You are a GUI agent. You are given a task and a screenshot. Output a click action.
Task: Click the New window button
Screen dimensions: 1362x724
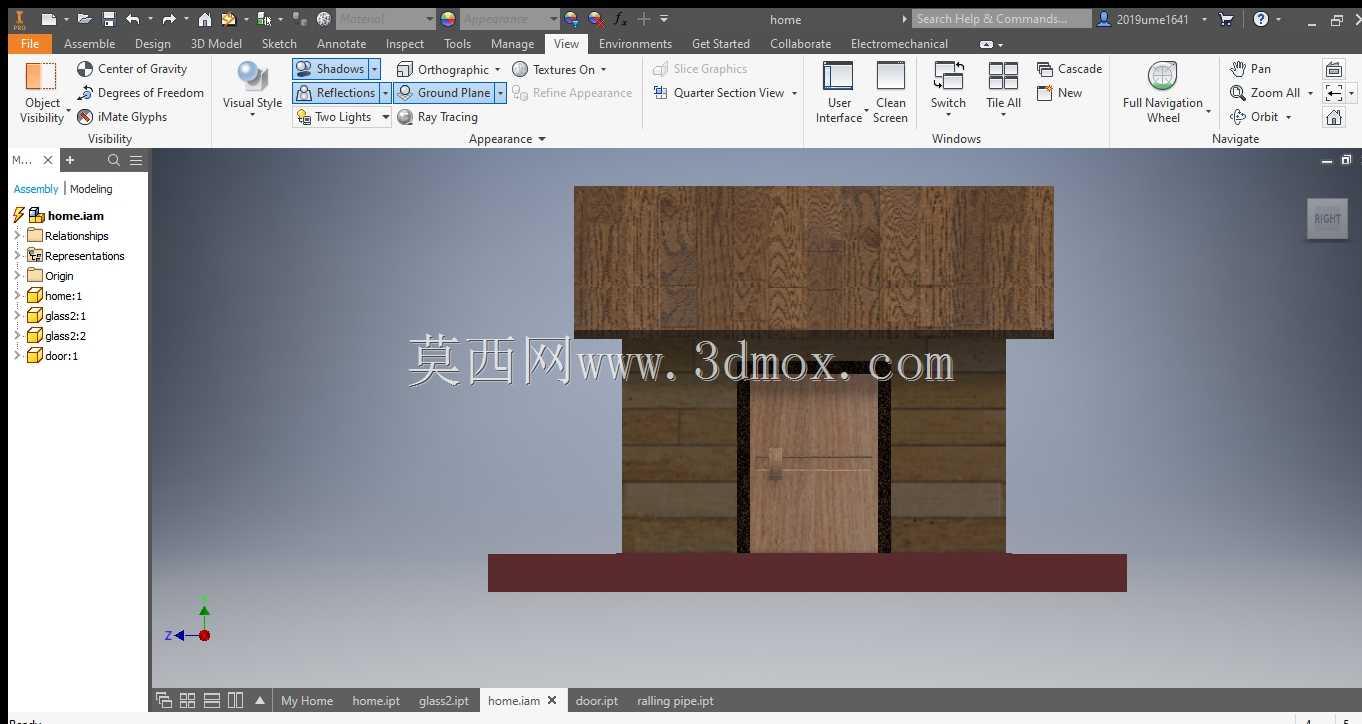coord(1060,93)
